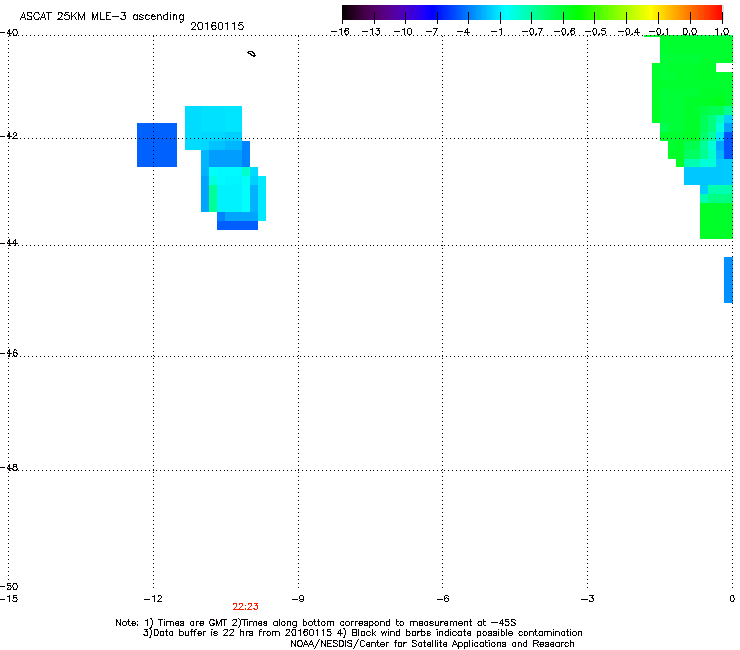
Task: Click the small blue patch below latitude -44 at the right edge
Action: [x=729, y=280]
